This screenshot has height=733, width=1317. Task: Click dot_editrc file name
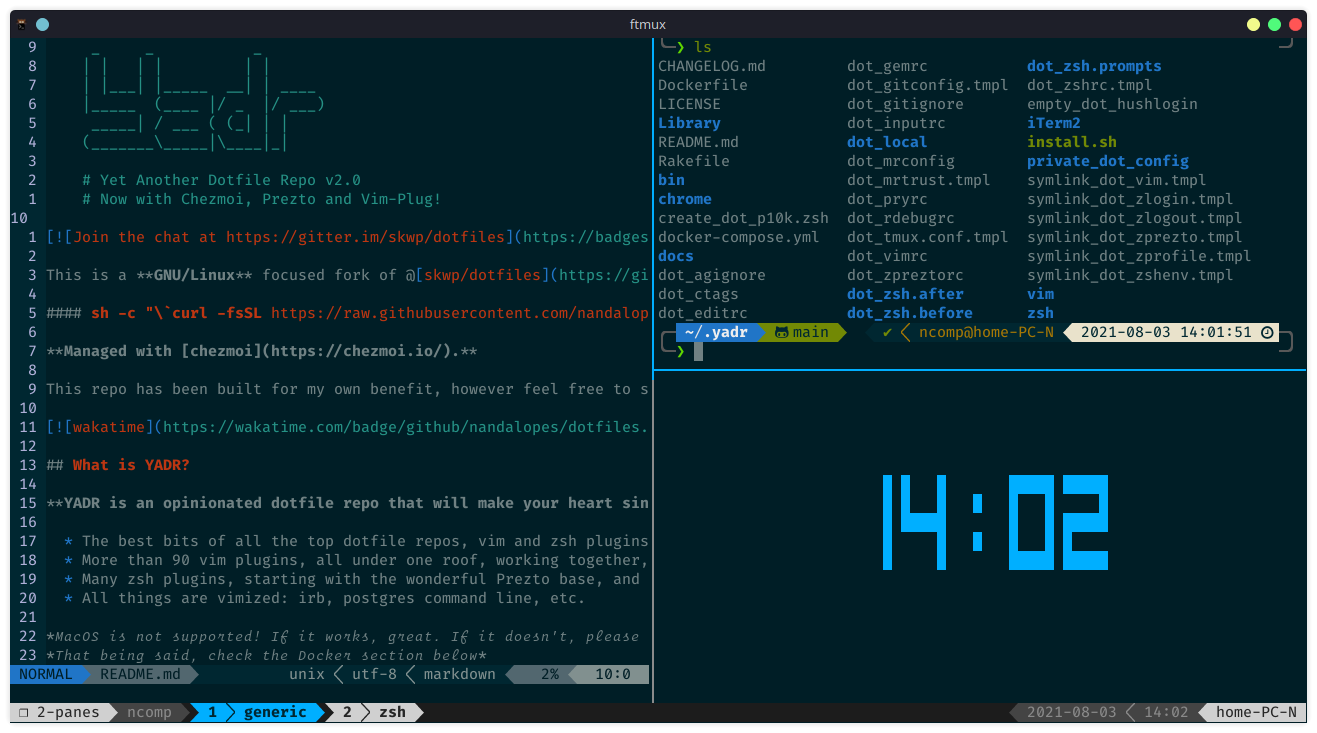click(x=703, y=313)
